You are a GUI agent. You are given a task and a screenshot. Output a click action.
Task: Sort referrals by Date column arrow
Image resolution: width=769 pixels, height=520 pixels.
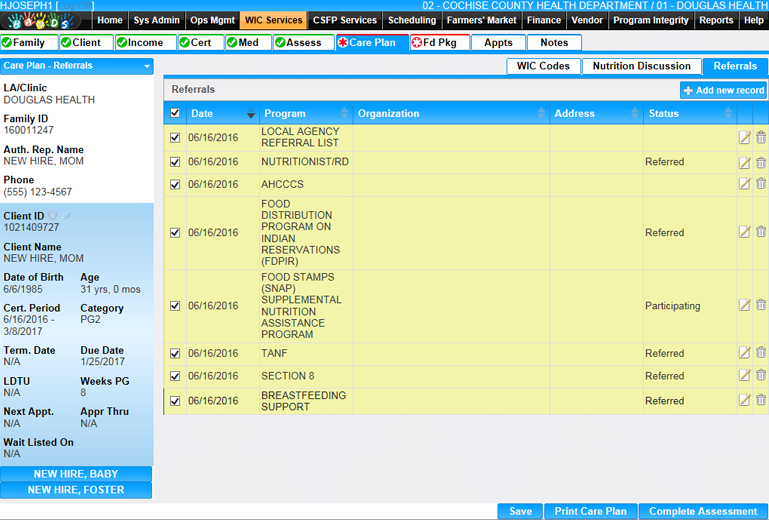[251, 114]
